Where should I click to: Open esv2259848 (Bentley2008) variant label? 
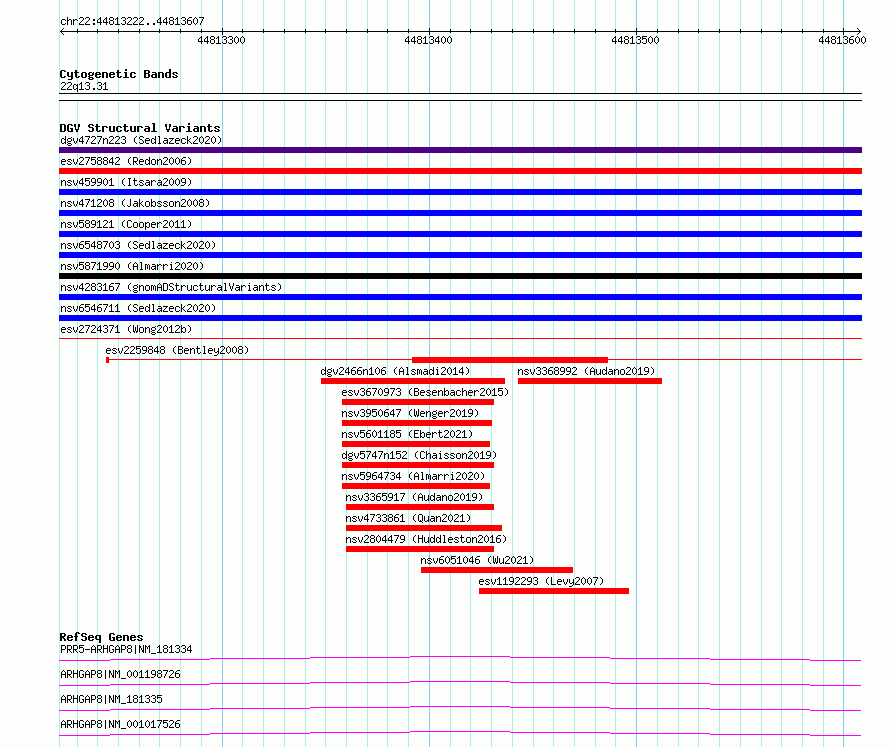tap(177, 350)
